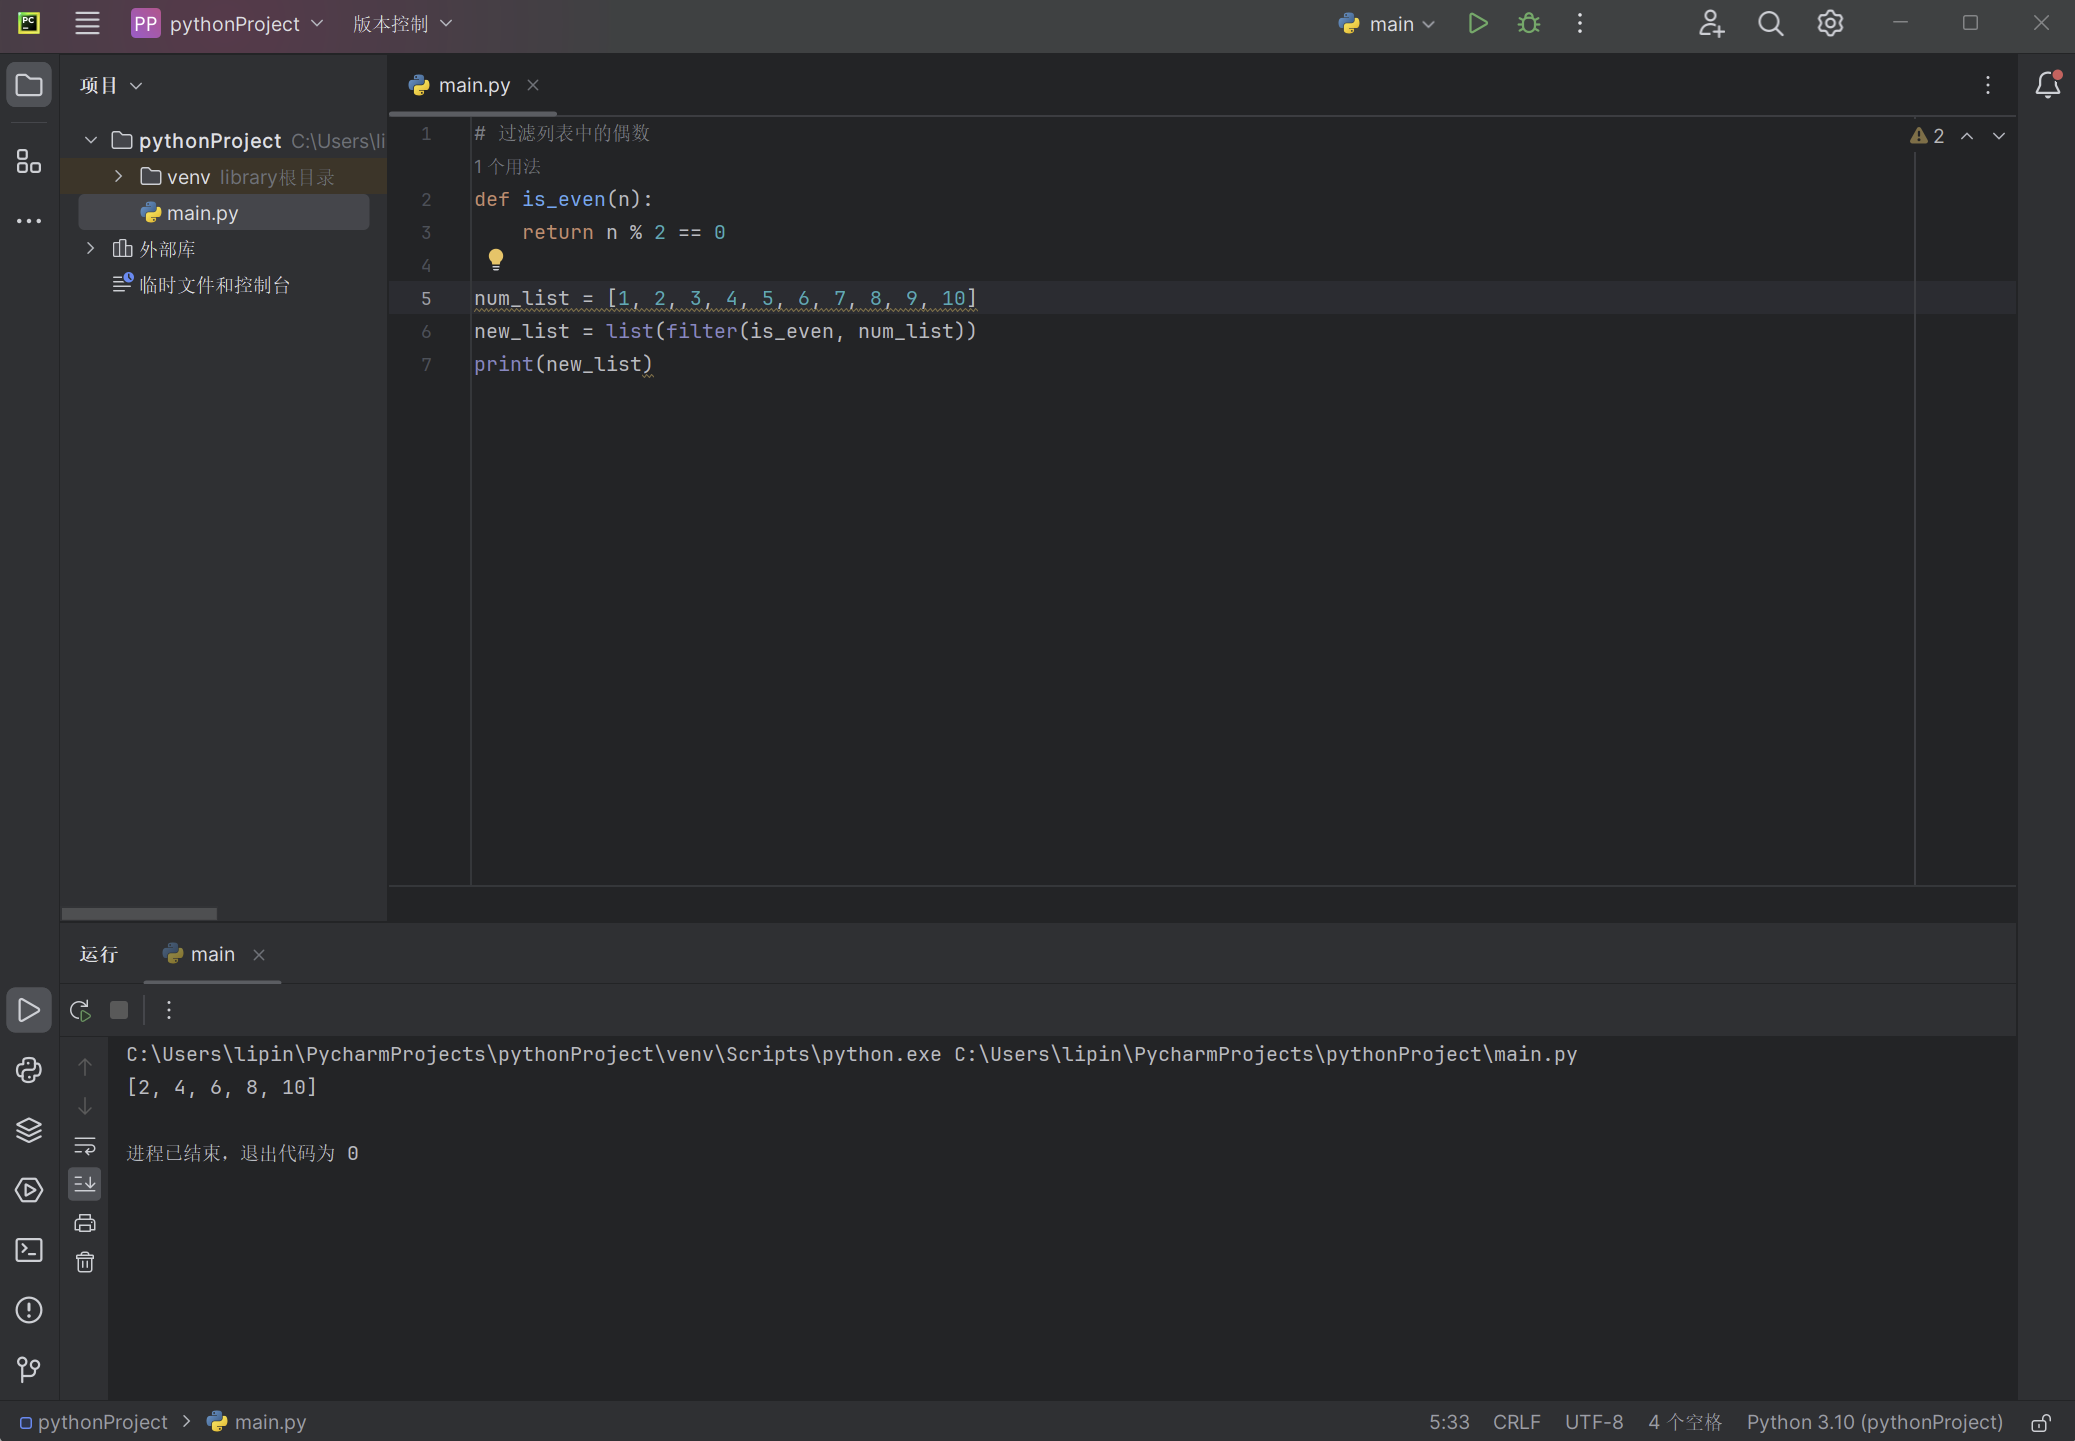This screenshot has width=2075, height=1441.
Task: Open version control 版本控制 dropdown
Action: (402, 23)
